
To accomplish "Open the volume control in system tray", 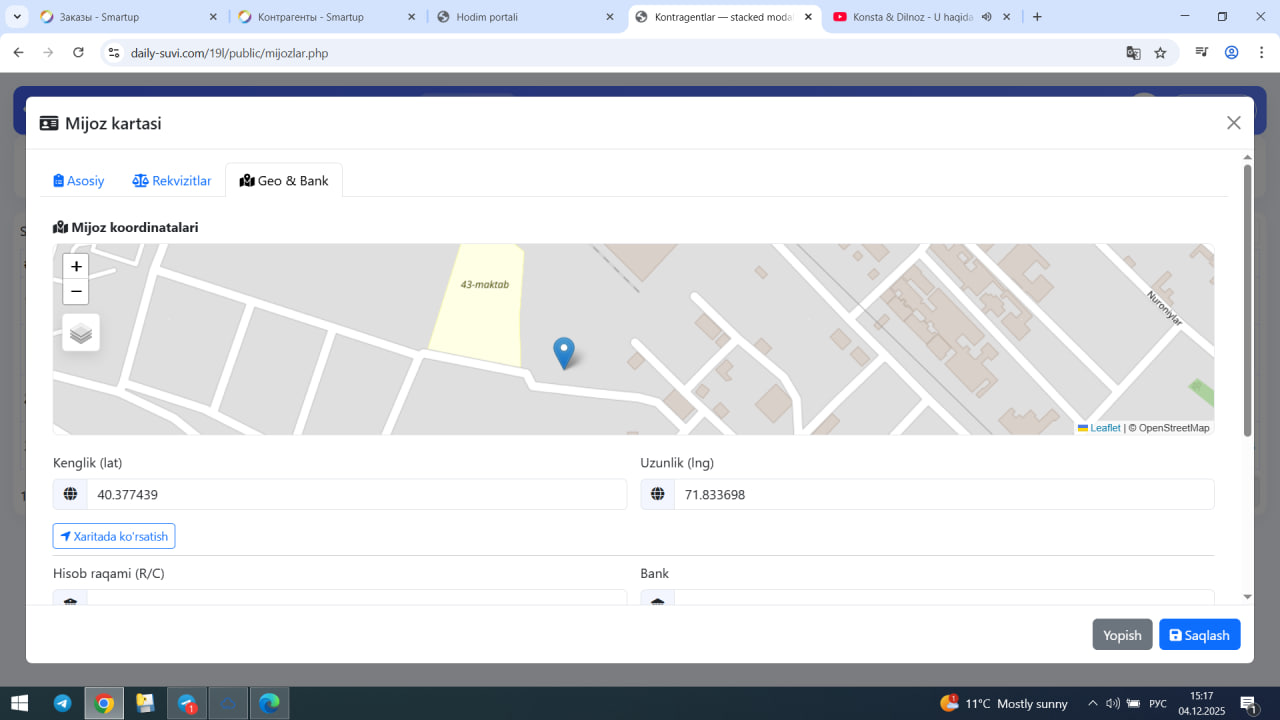I will pos(1112,703).
